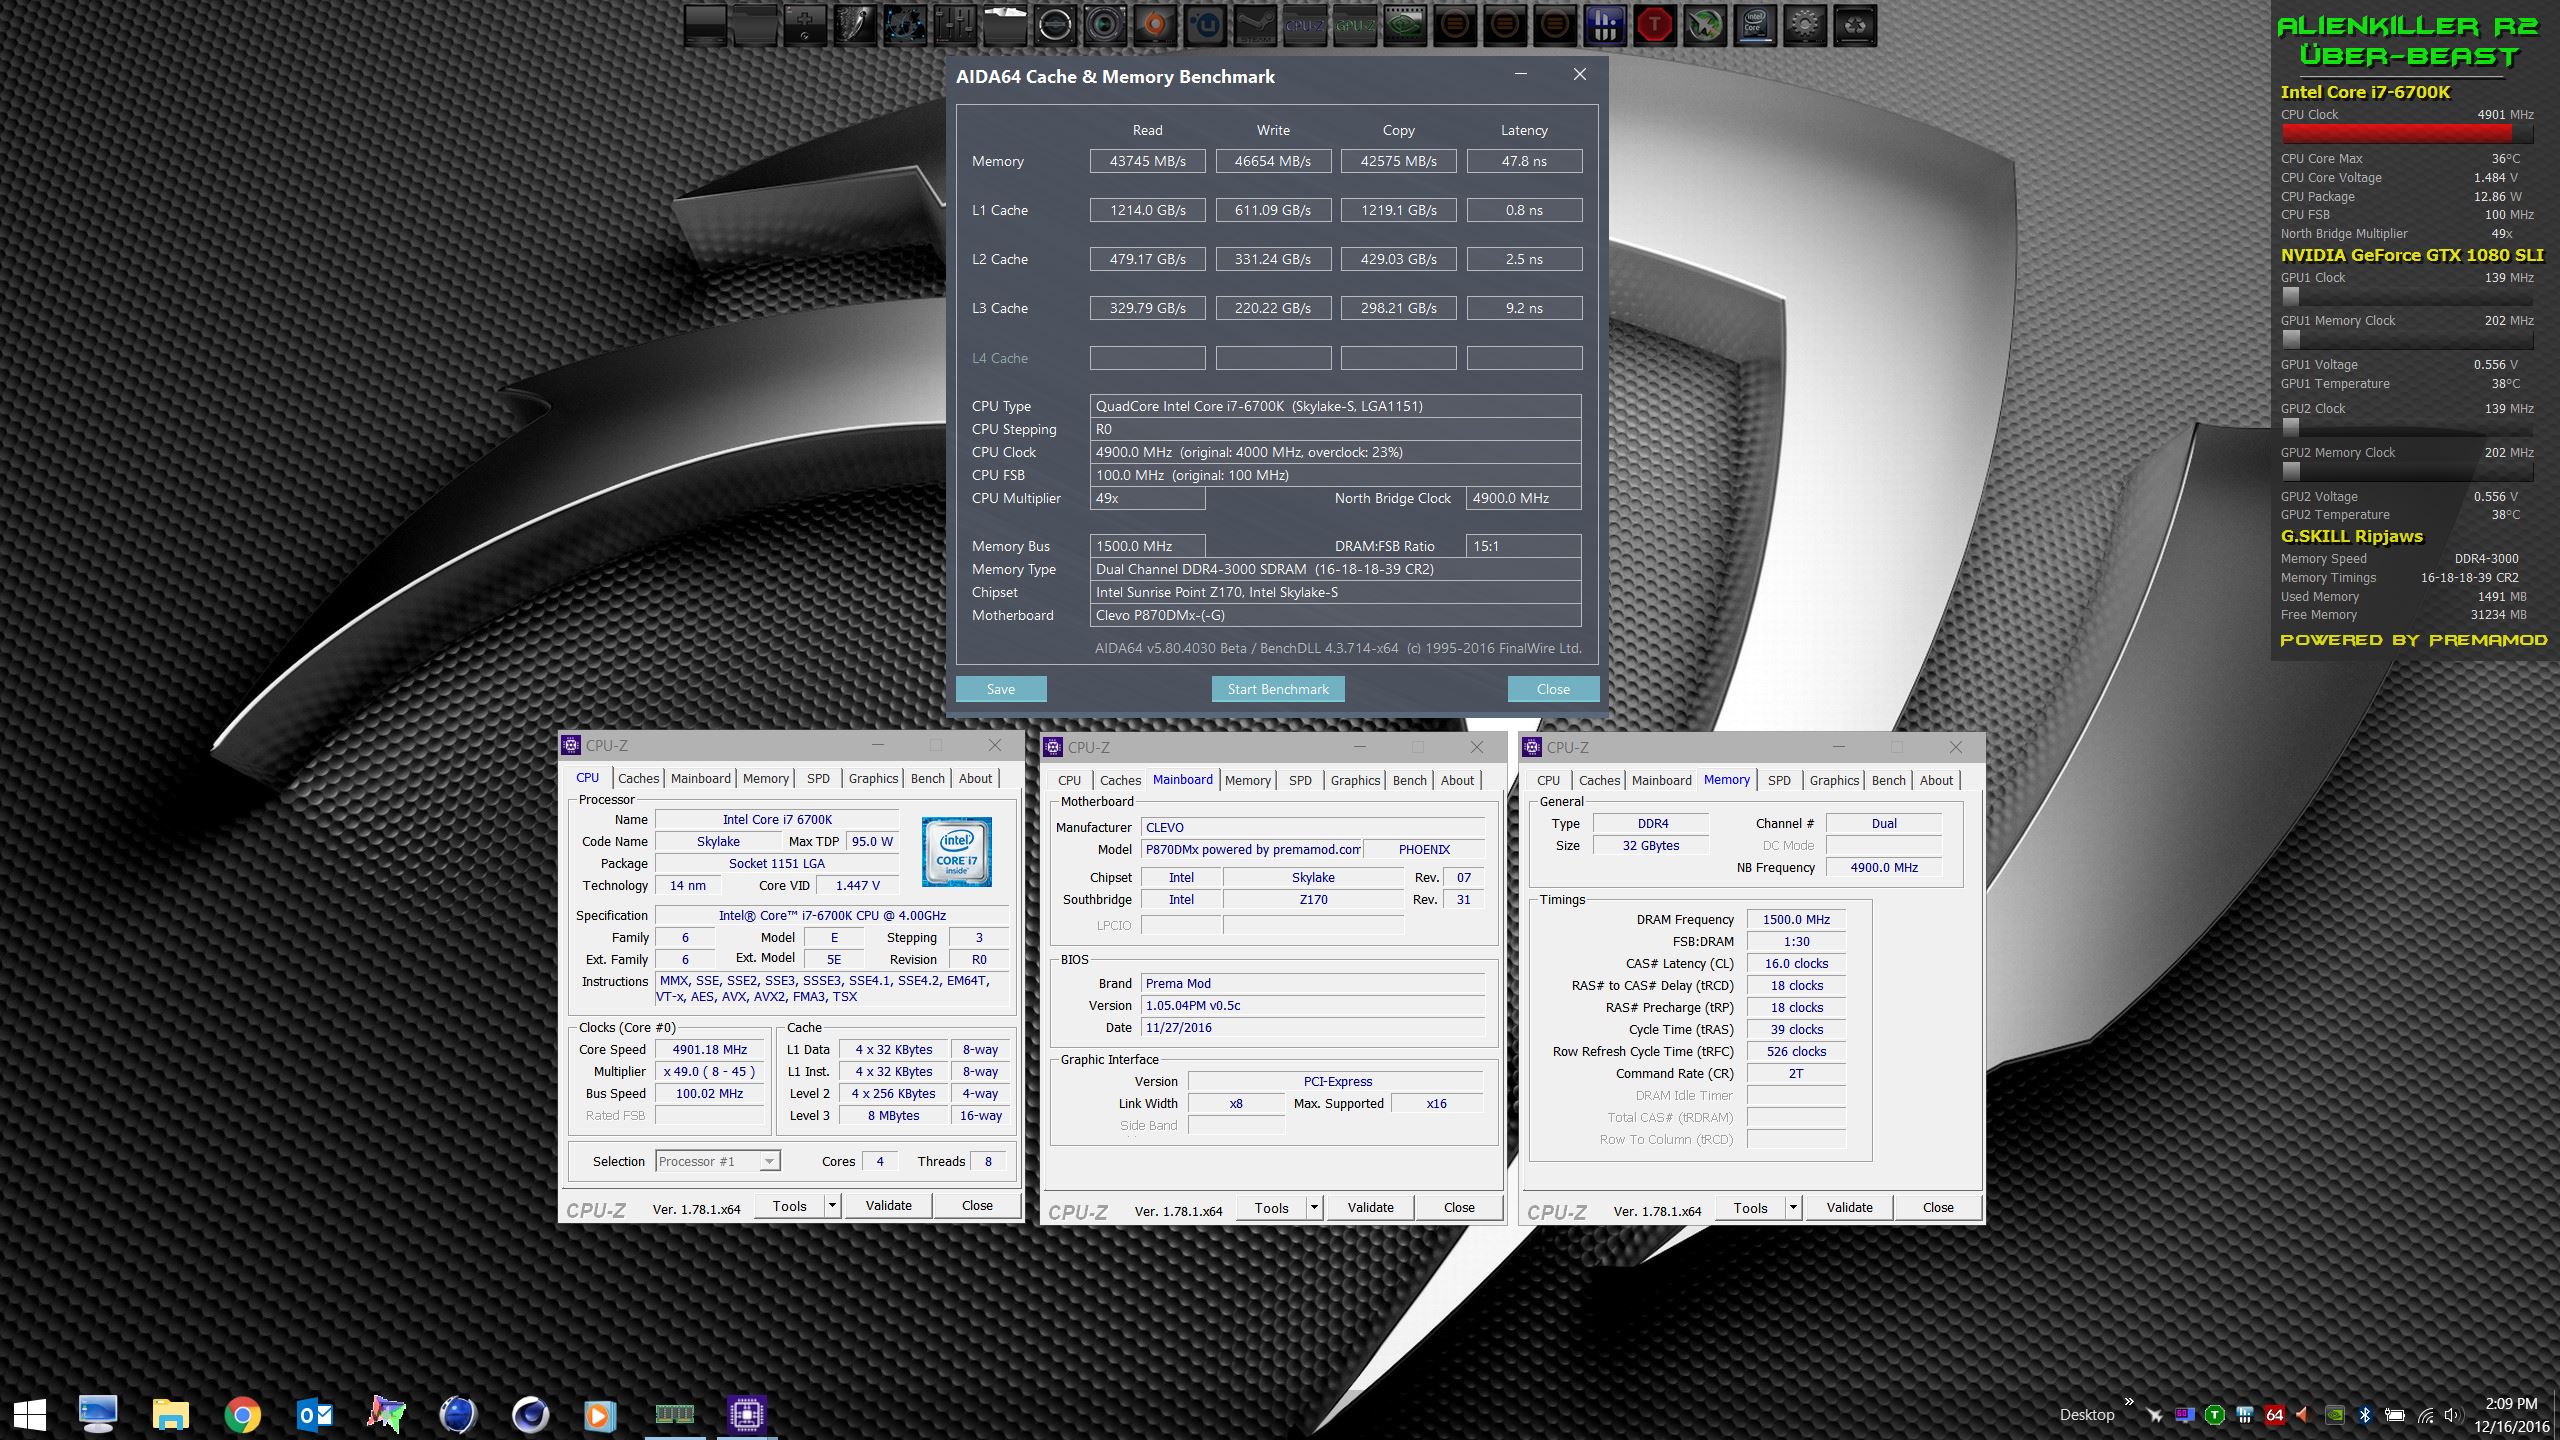Viewport: 2560px width, 1440px height.
Task: Open Outlook from the taskbar
Action: point(315,1414)
